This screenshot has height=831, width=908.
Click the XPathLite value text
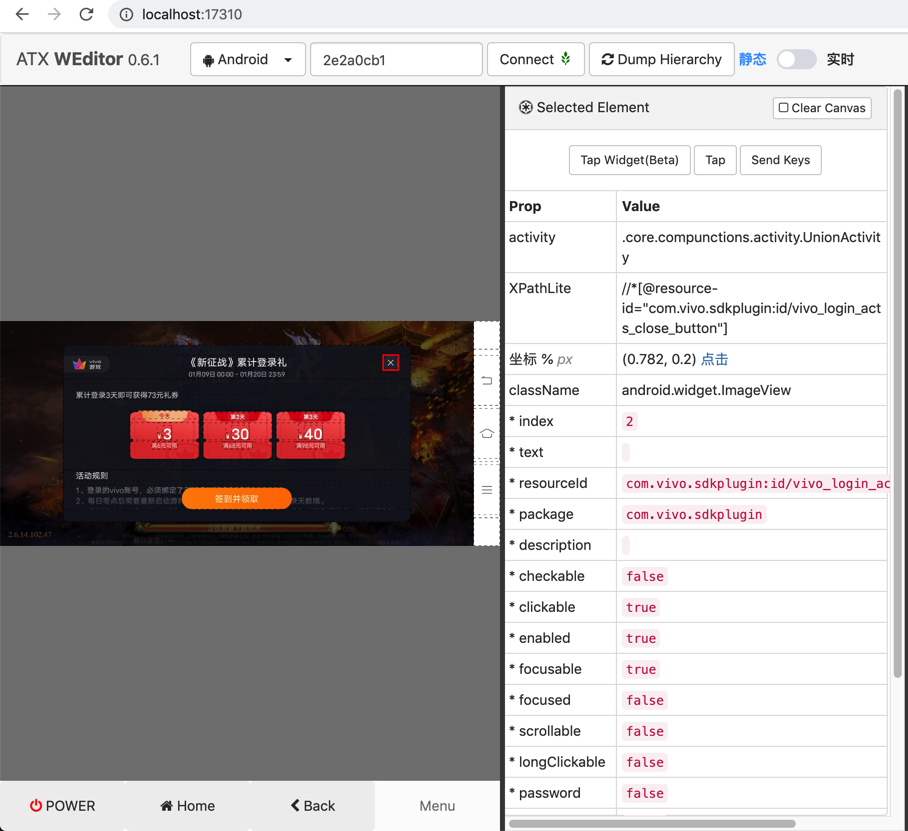751,308
